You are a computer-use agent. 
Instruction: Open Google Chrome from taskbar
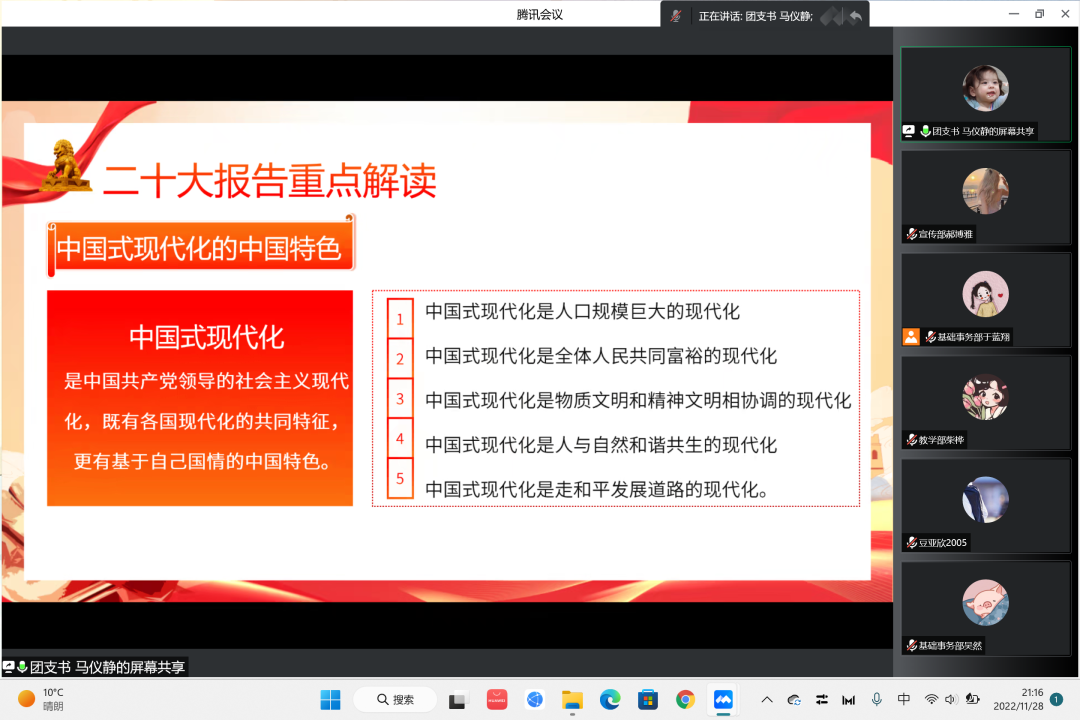[685, 699]
